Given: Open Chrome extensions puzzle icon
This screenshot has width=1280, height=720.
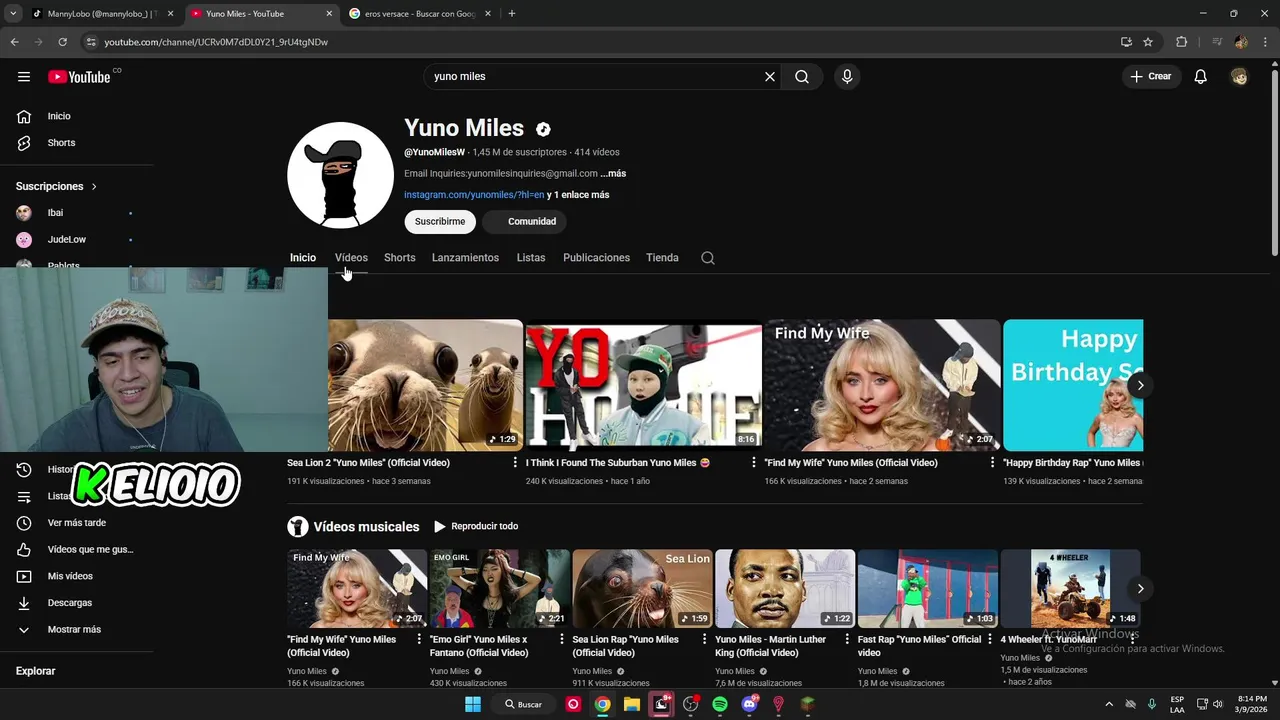Looking at the screenshot, I should click(x=1182, y=42).
